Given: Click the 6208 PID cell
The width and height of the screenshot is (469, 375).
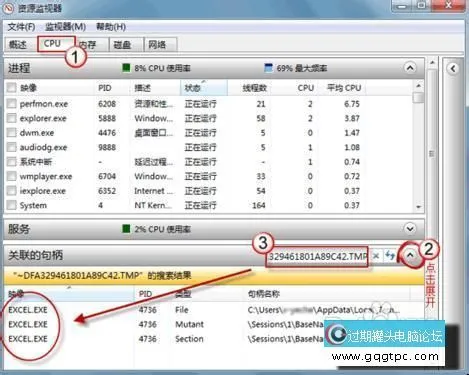Looking at the screenshot, I should (107, 104).
